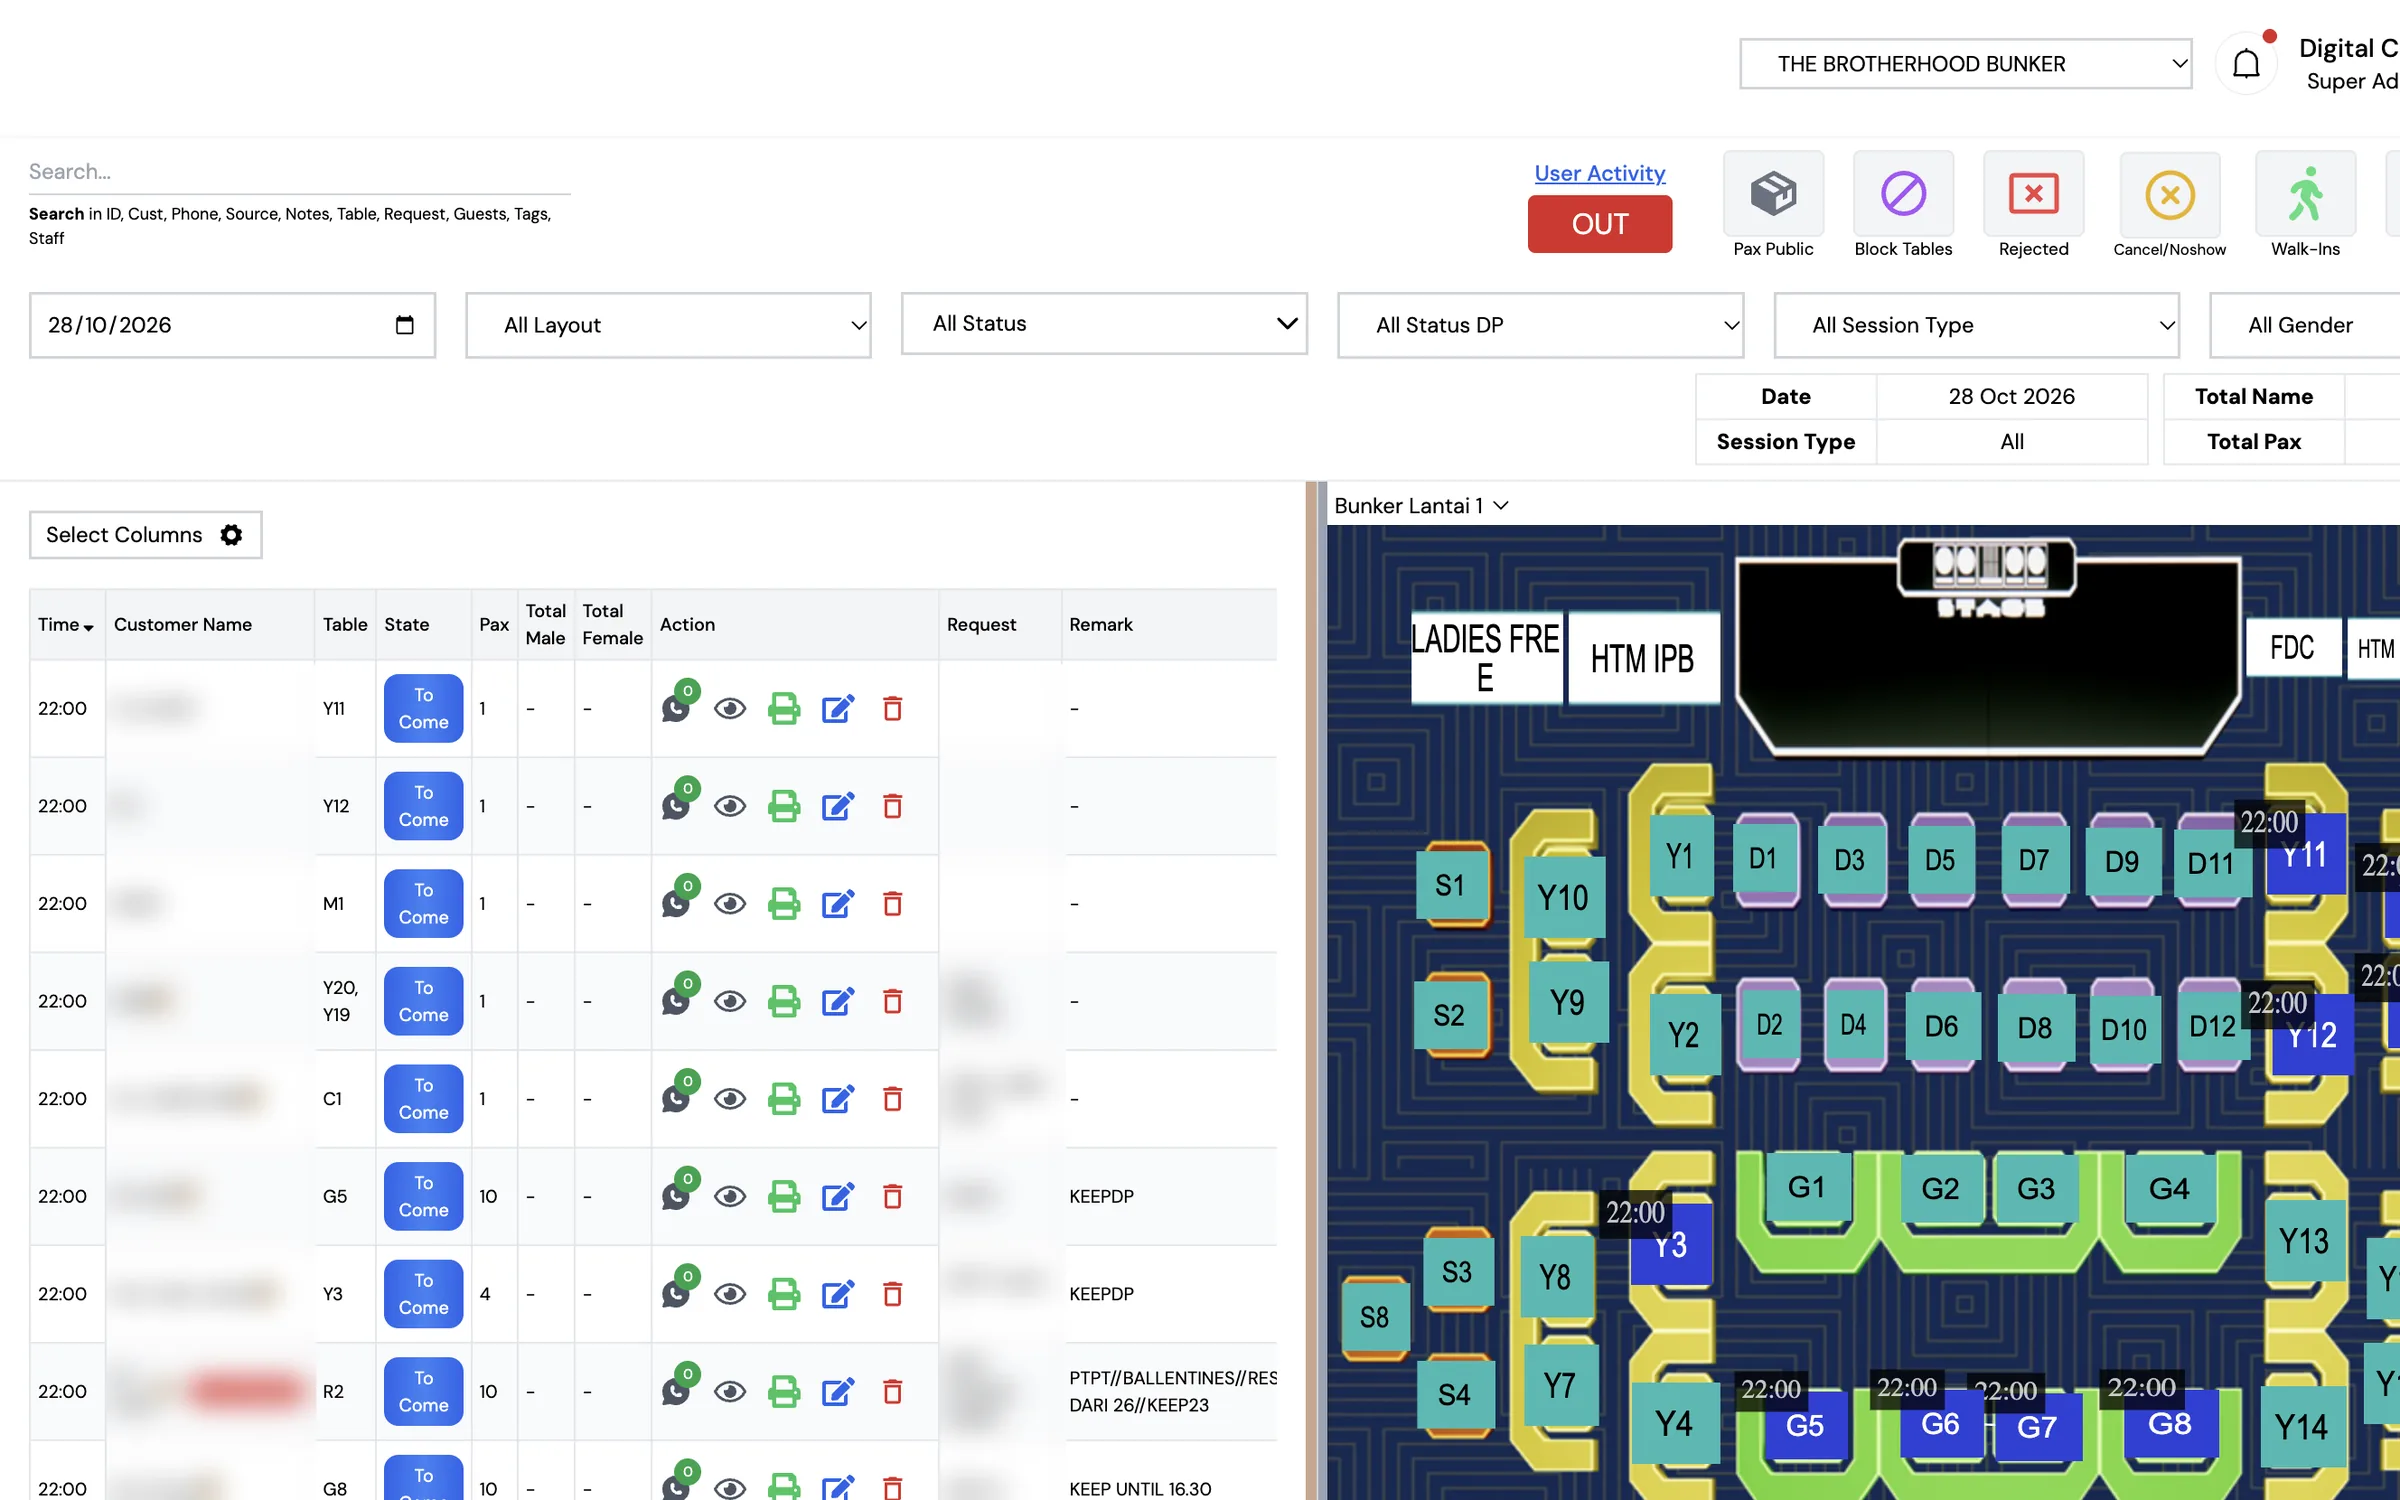View details of Y20, Y19 reservation
The image size is (2400, 1500).
pos(730,1001)
